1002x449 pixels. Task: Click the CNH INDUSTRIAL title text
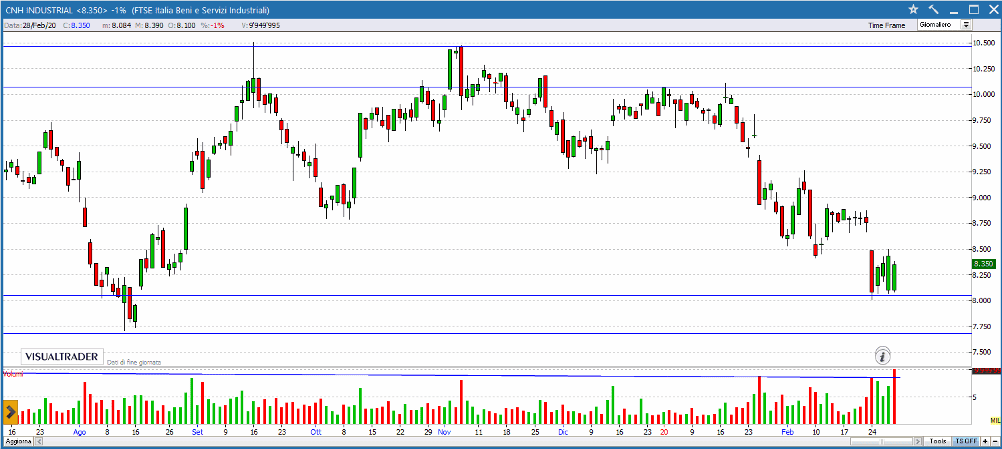pyautogui.click(x=39, y=10)
